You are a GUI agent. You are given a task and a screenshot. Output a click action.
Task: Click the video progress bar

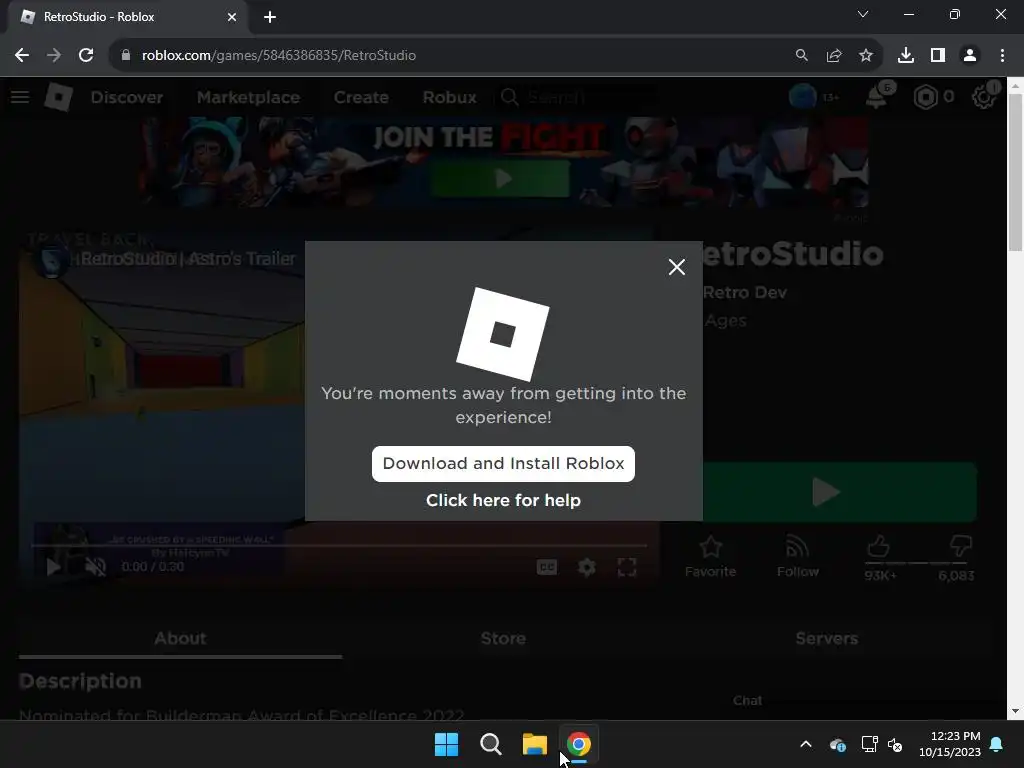(340, 545)
